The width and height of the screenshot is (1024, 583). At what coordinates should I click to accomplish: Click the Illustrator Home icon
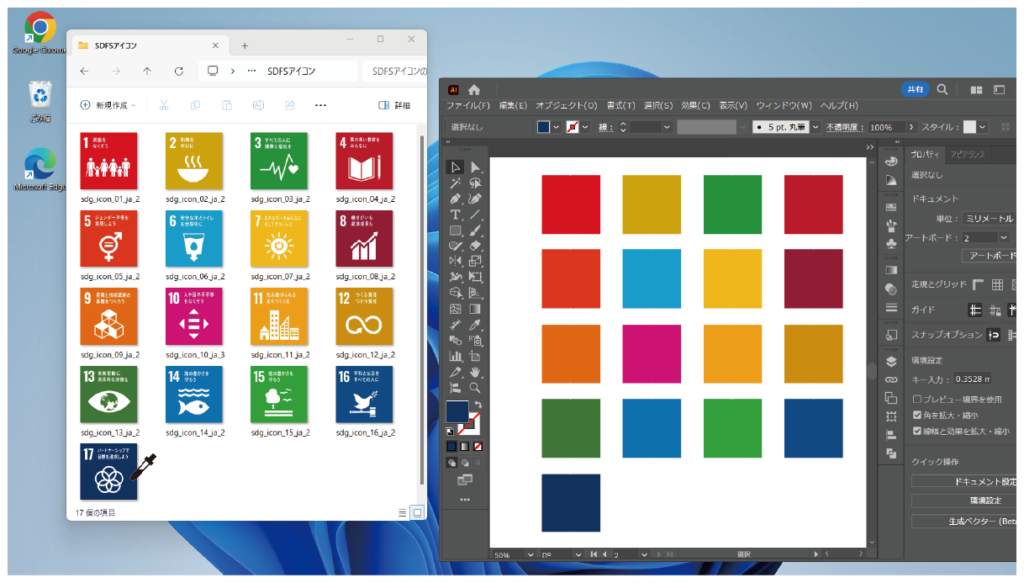(474, 89)
